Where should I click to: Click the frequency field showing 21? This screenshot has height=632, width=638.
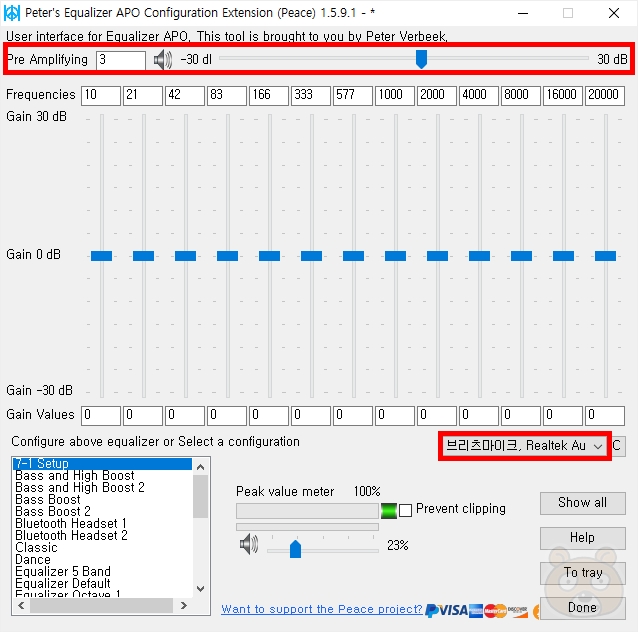coord(143,96)
